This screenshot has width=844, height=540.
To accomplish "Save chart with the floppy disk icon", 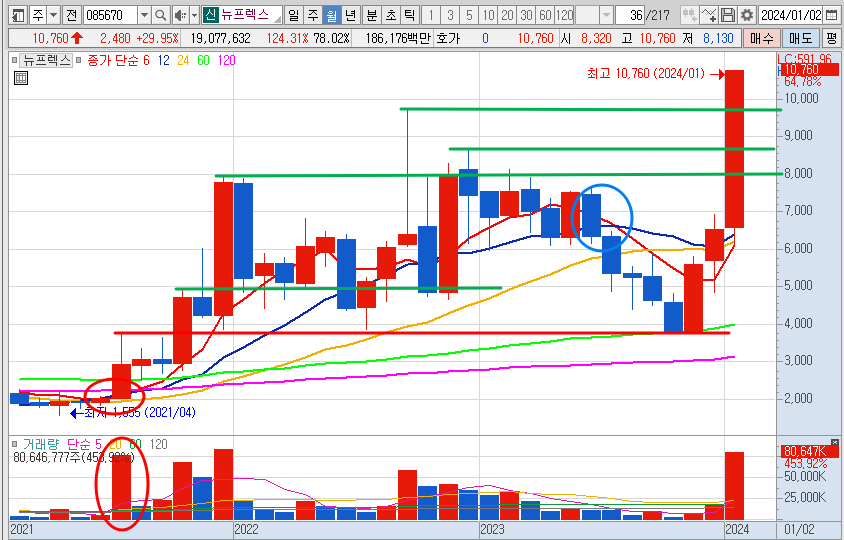I will (x=728, y=15).
